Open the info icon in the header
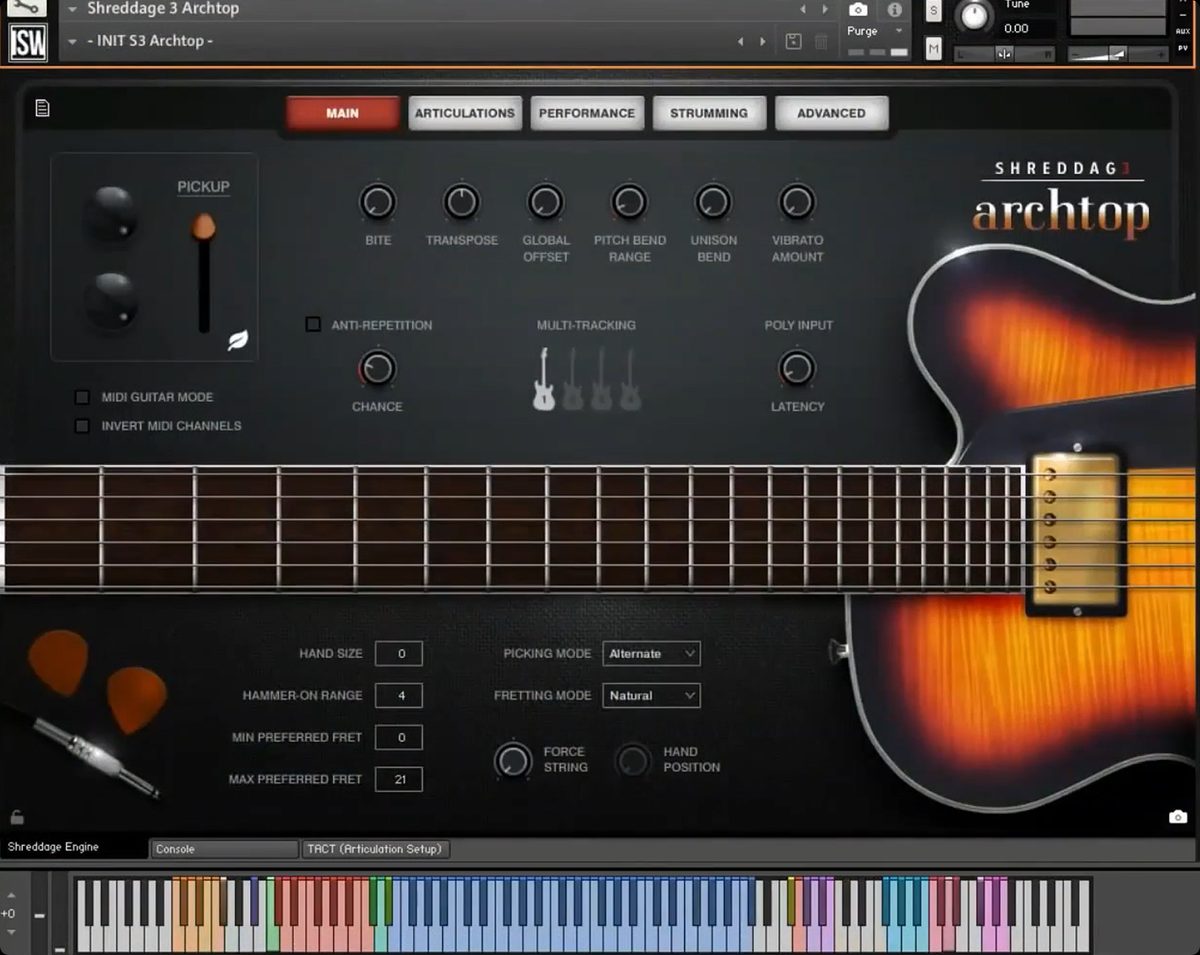 click(x=894, y=9)
